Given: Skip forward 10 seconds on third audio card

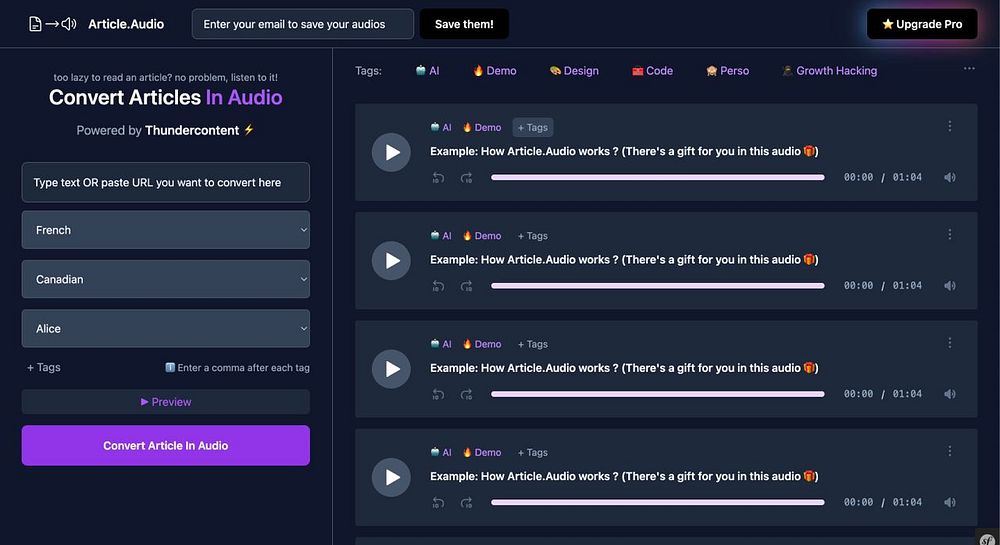Looking at the screenshot, I should [x=466, y=395].
